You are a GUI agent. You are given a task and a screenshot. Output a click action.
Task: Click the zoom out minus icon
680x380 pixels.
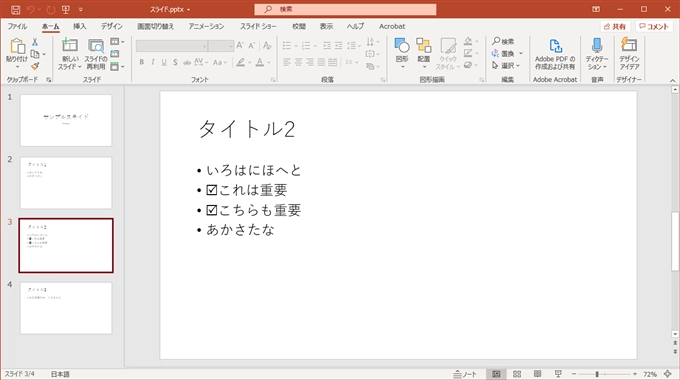click(574, 374)
